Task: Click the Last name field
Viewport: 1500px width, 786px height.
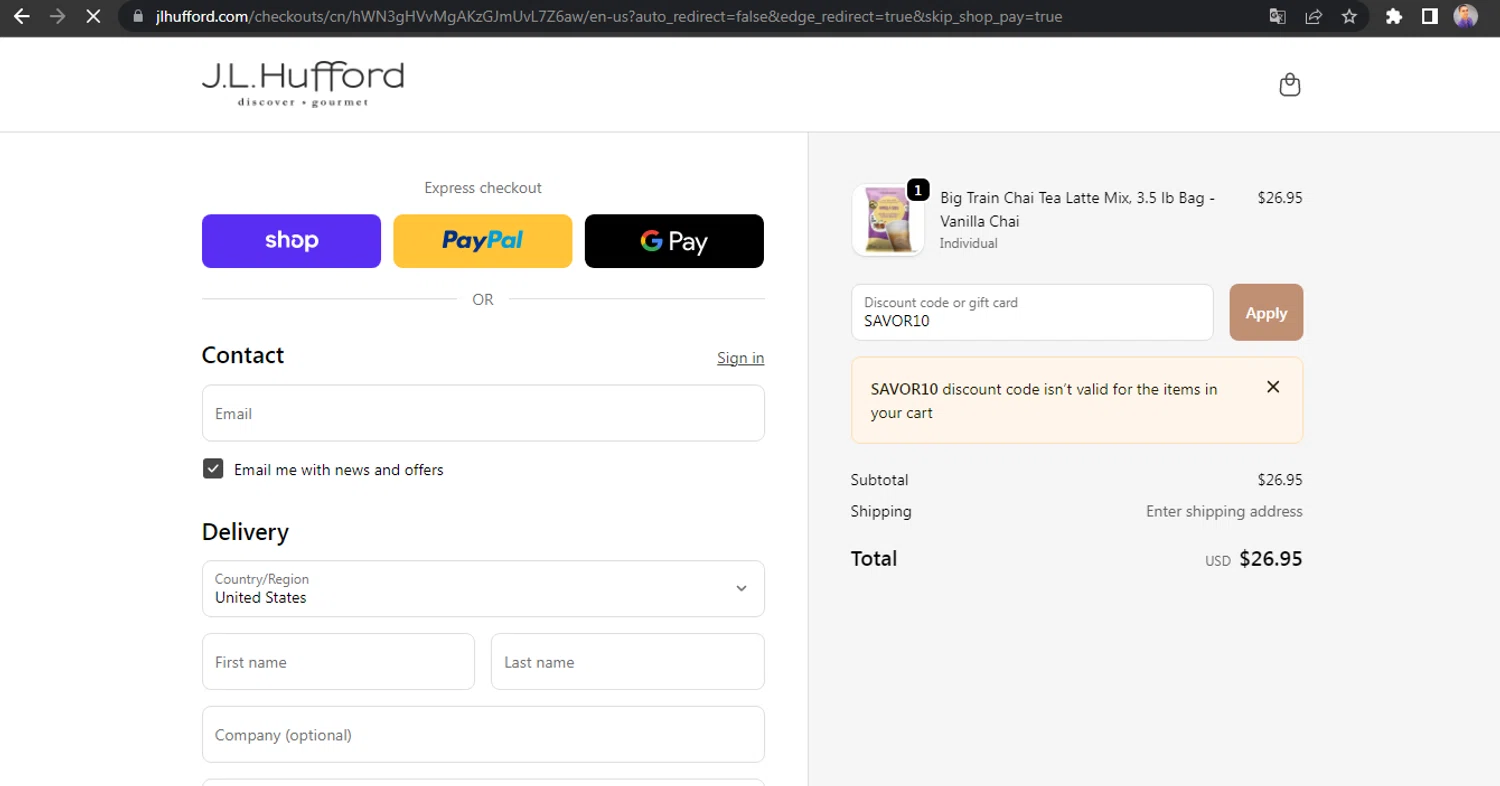Action: [x=628, y=661]
